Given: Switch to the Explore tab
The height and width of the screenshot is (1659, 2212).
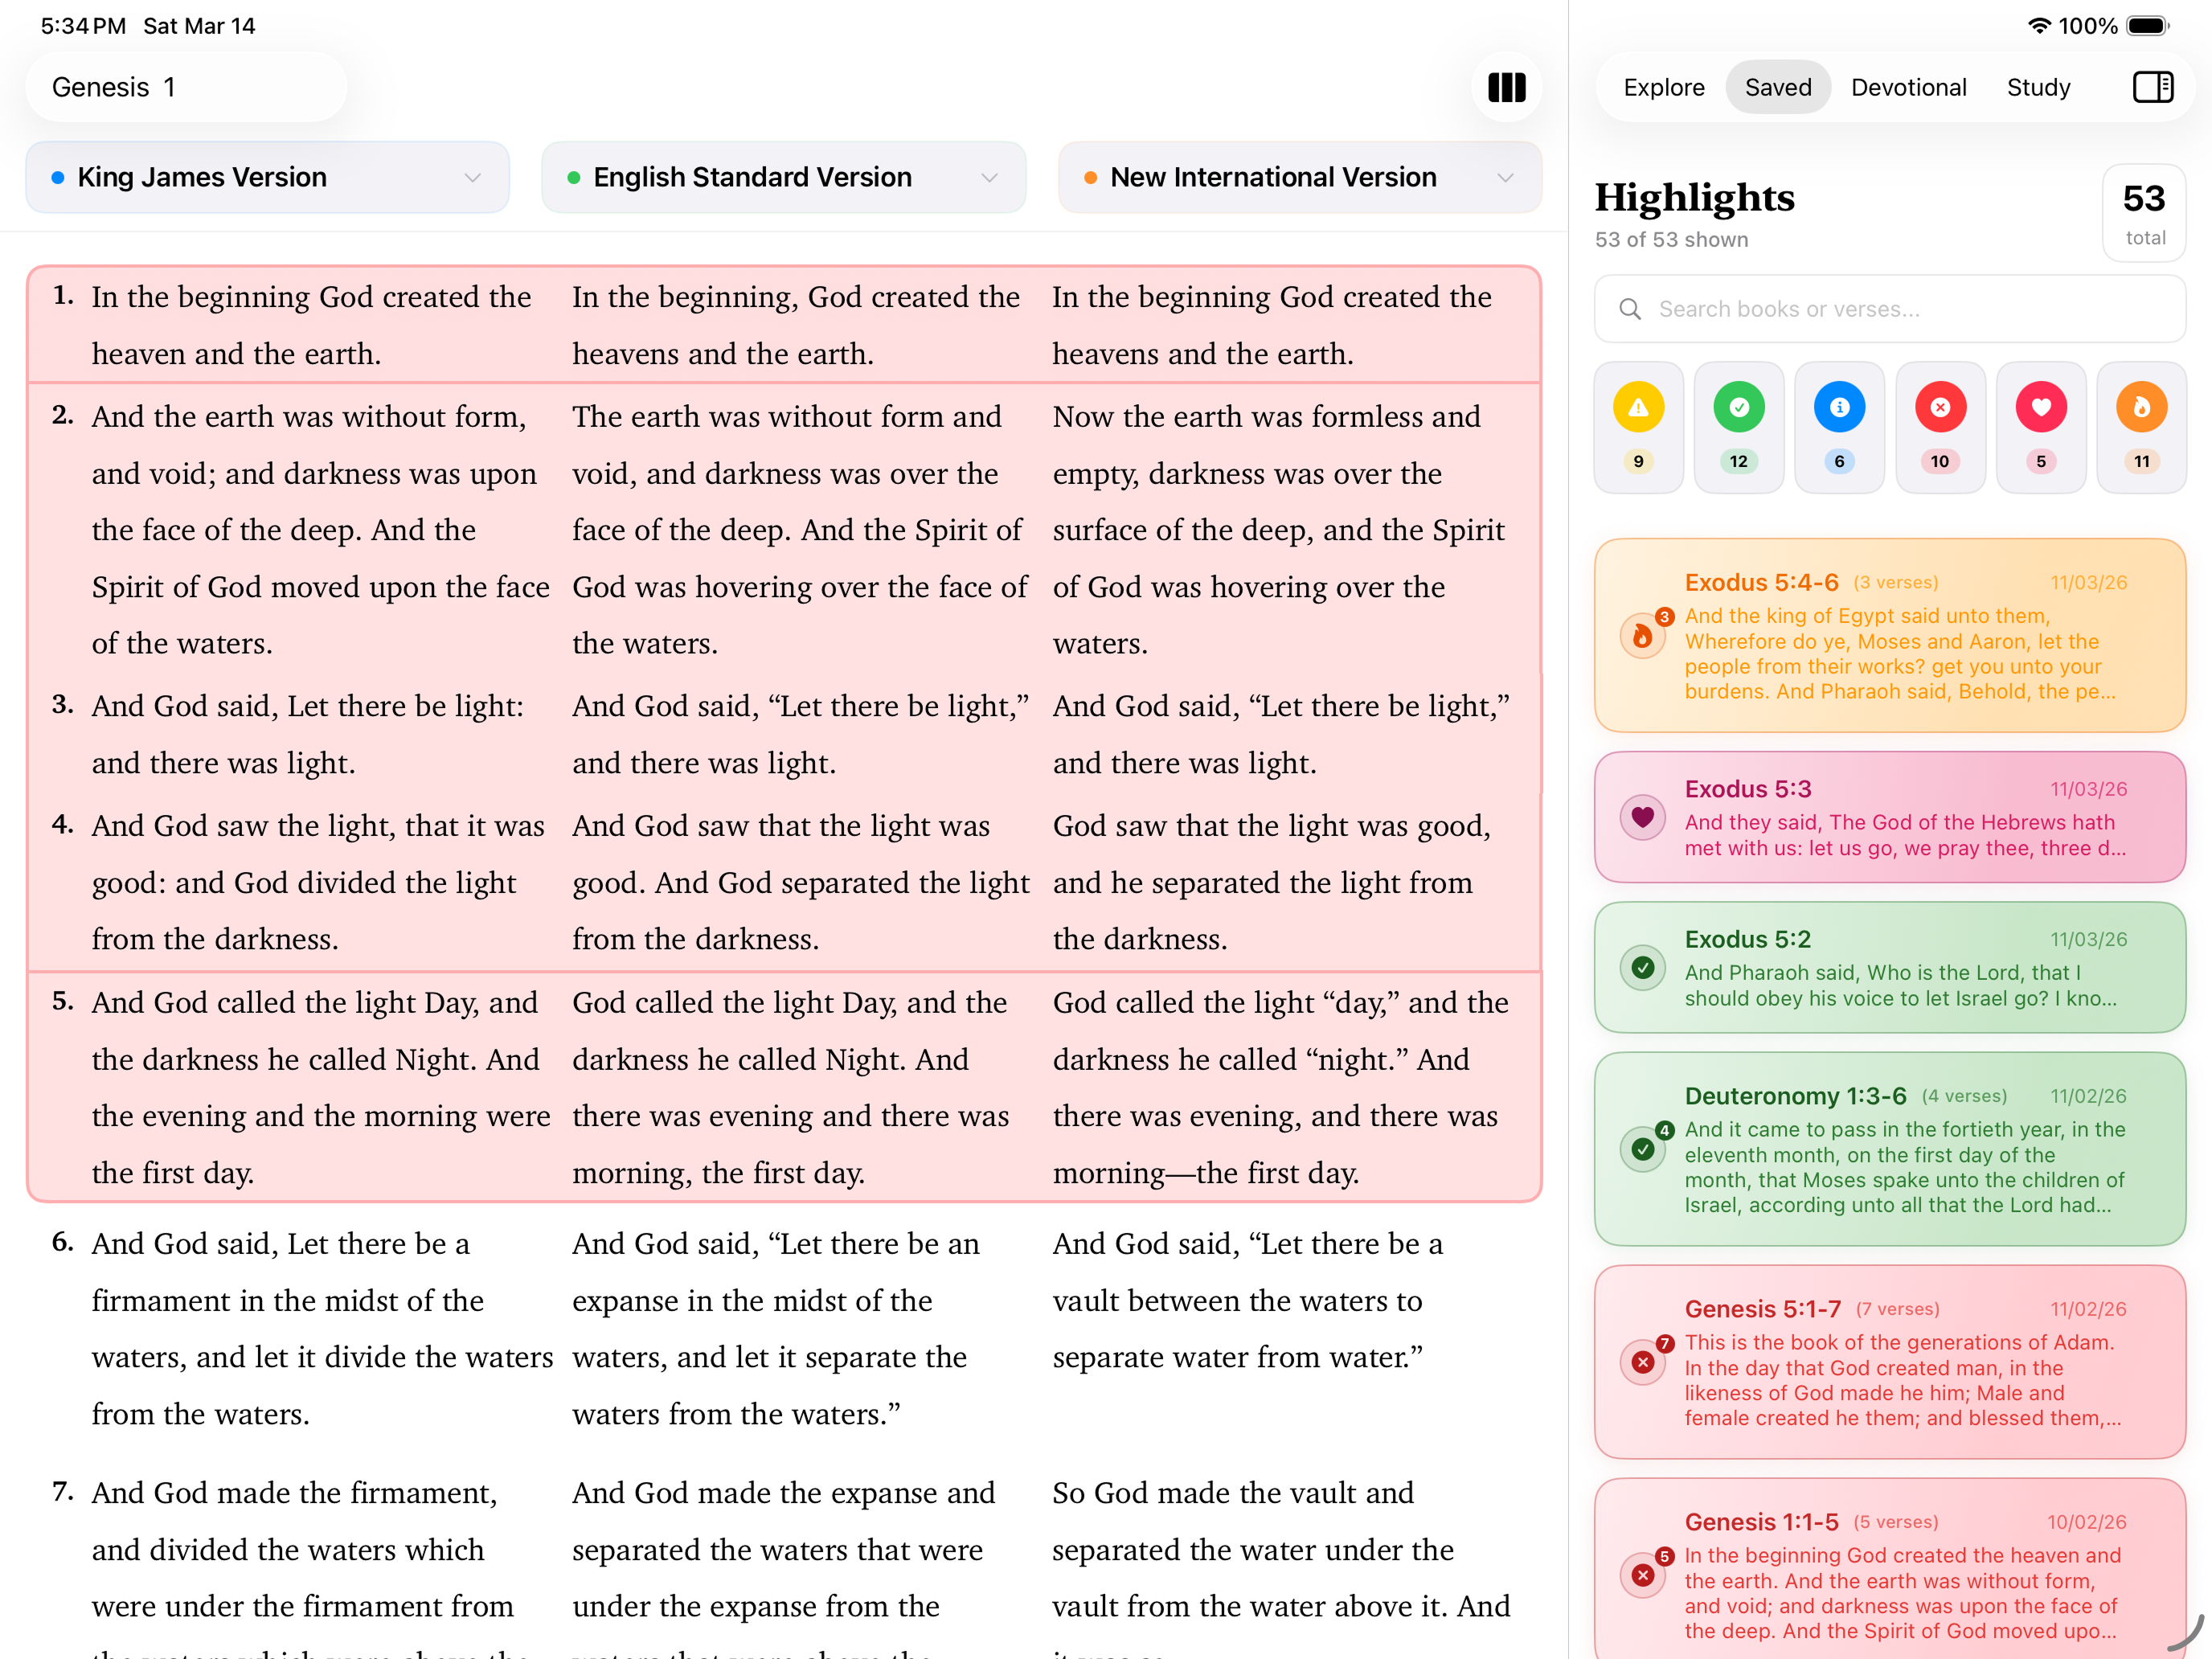Looking at the screenshot, I should coord(1663,88).
